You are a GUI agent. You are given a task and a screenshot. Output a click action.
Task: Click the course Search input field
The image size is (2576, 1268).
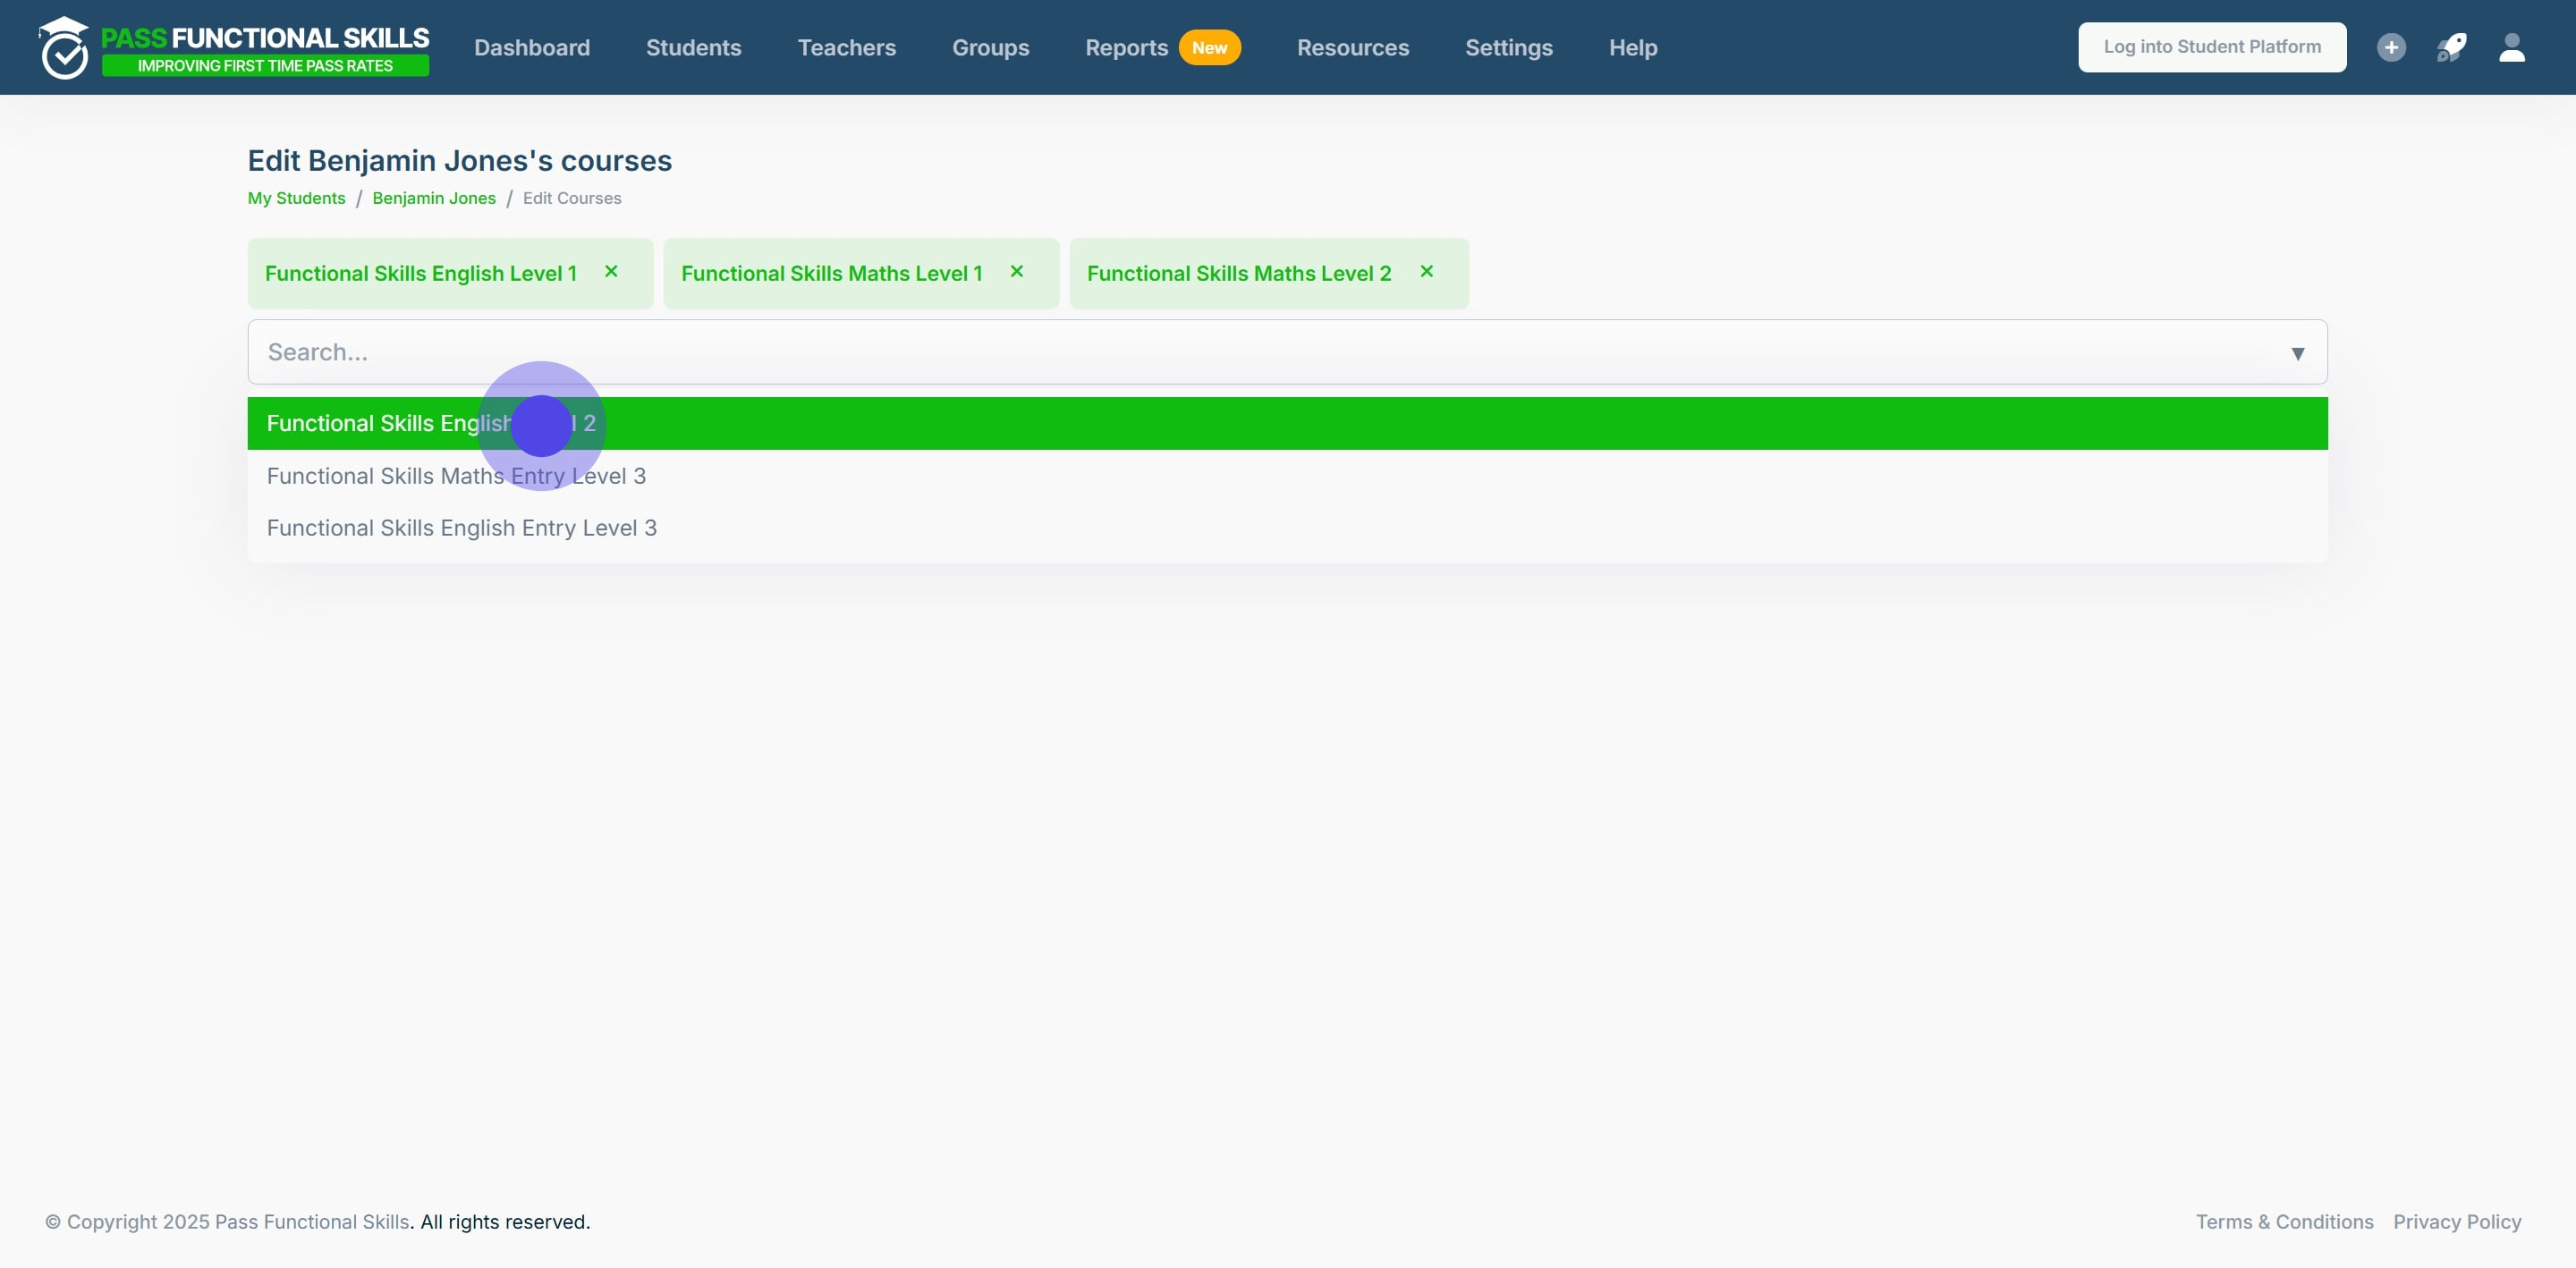pos(1287,352)
